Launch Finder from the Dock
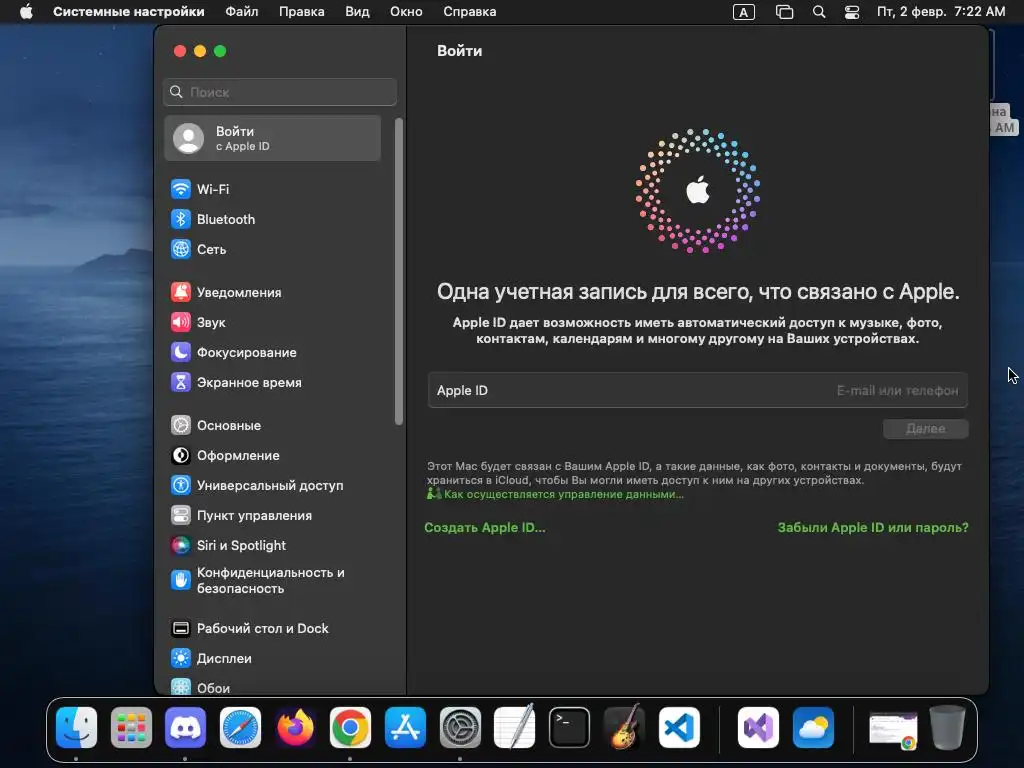This screenshot has width=1024, height=768. pos(76,728)
